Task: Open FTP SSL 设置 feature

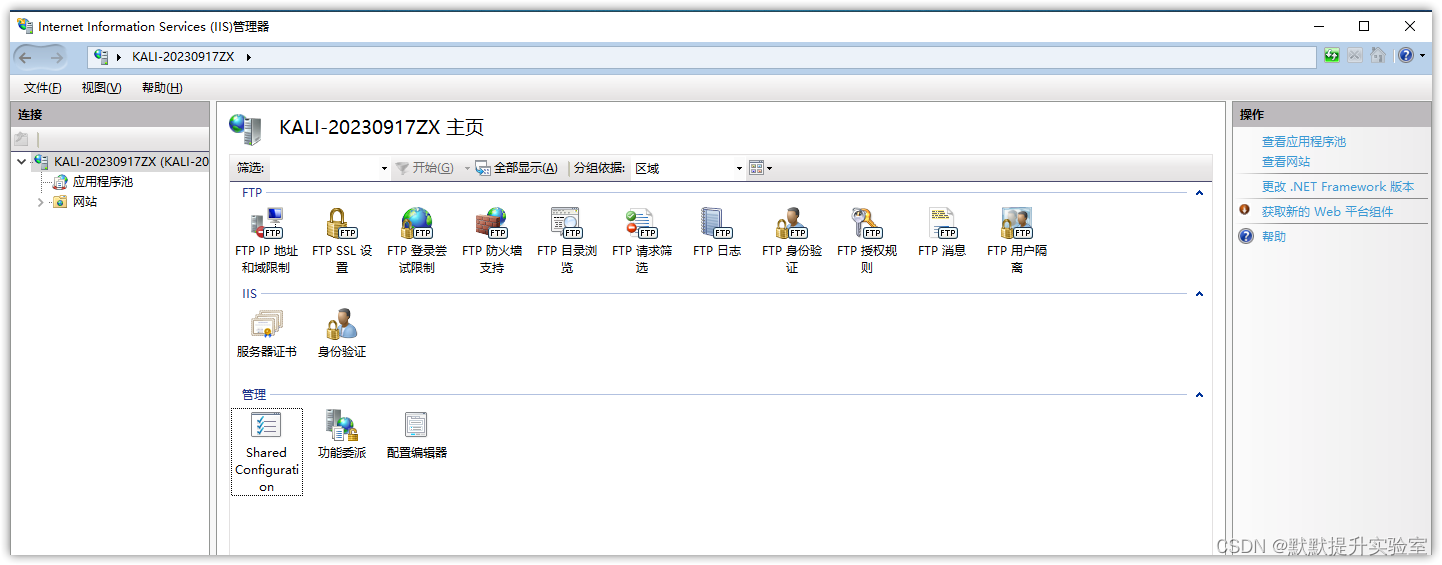Action: [342, 240]
